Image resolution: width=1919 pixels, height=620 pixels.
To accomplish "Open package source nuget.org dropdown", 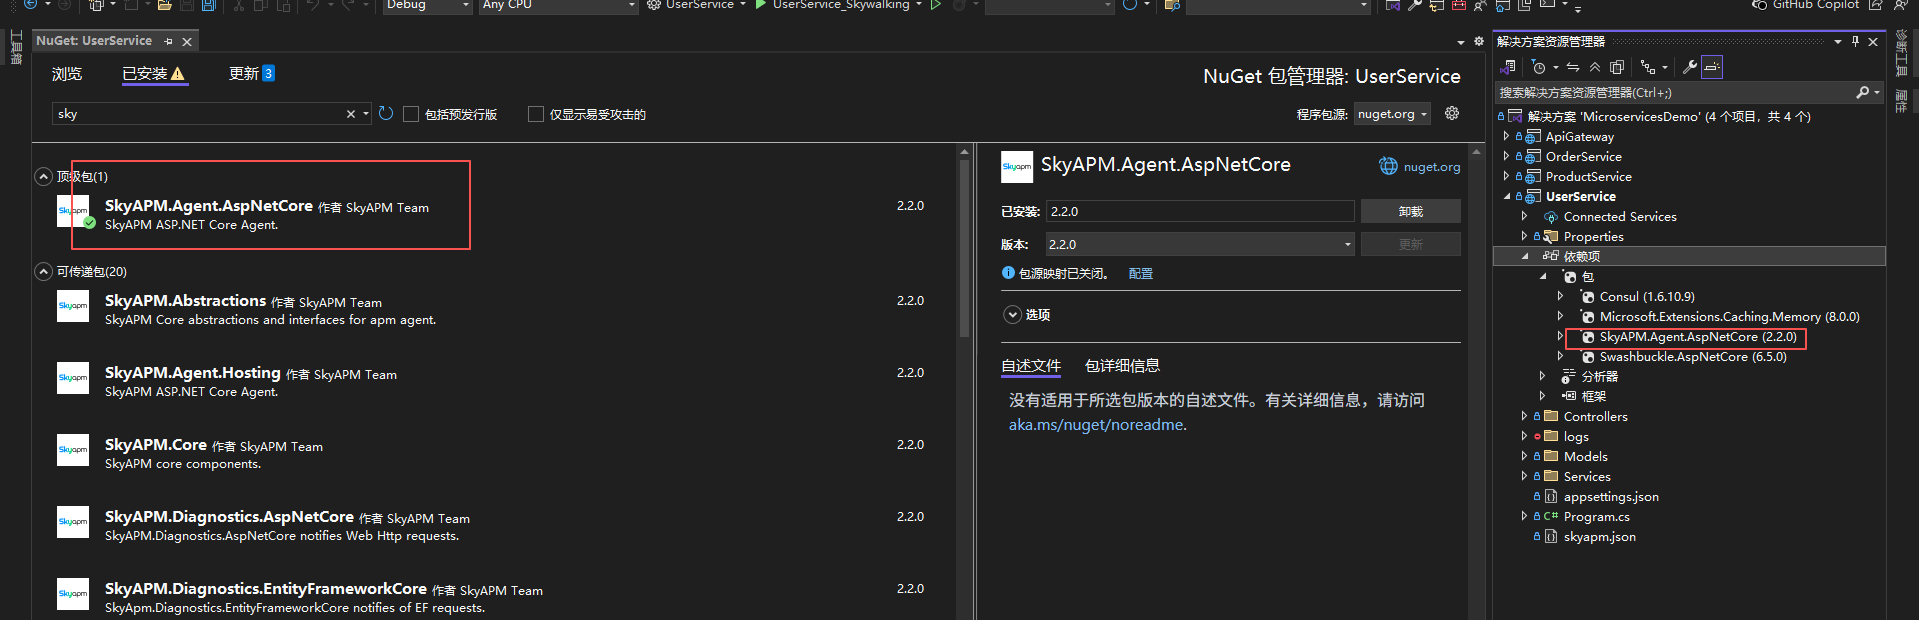I will click(1392, 114).
